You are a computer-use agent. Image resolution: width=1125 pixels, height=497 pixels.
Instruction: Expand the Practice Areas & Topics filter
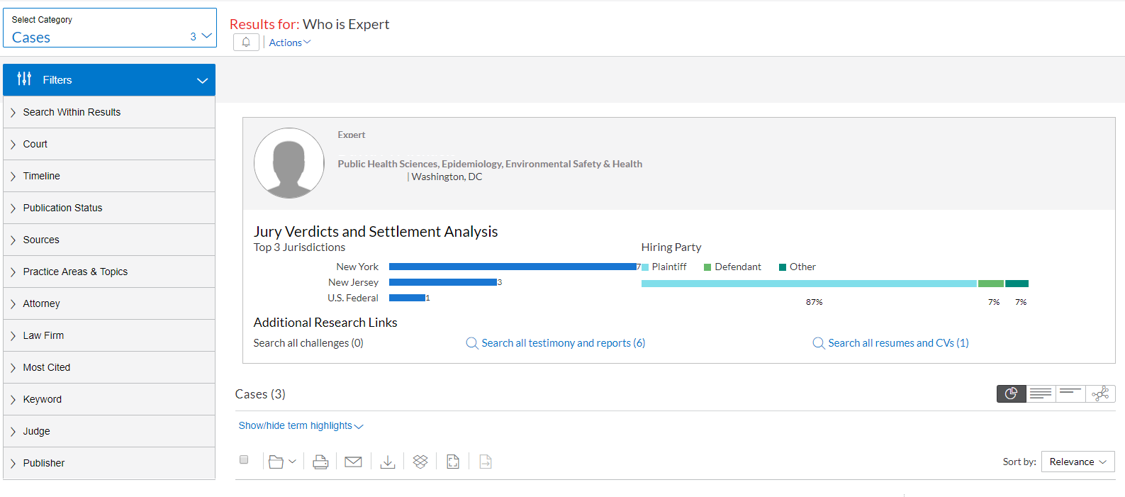109,272
